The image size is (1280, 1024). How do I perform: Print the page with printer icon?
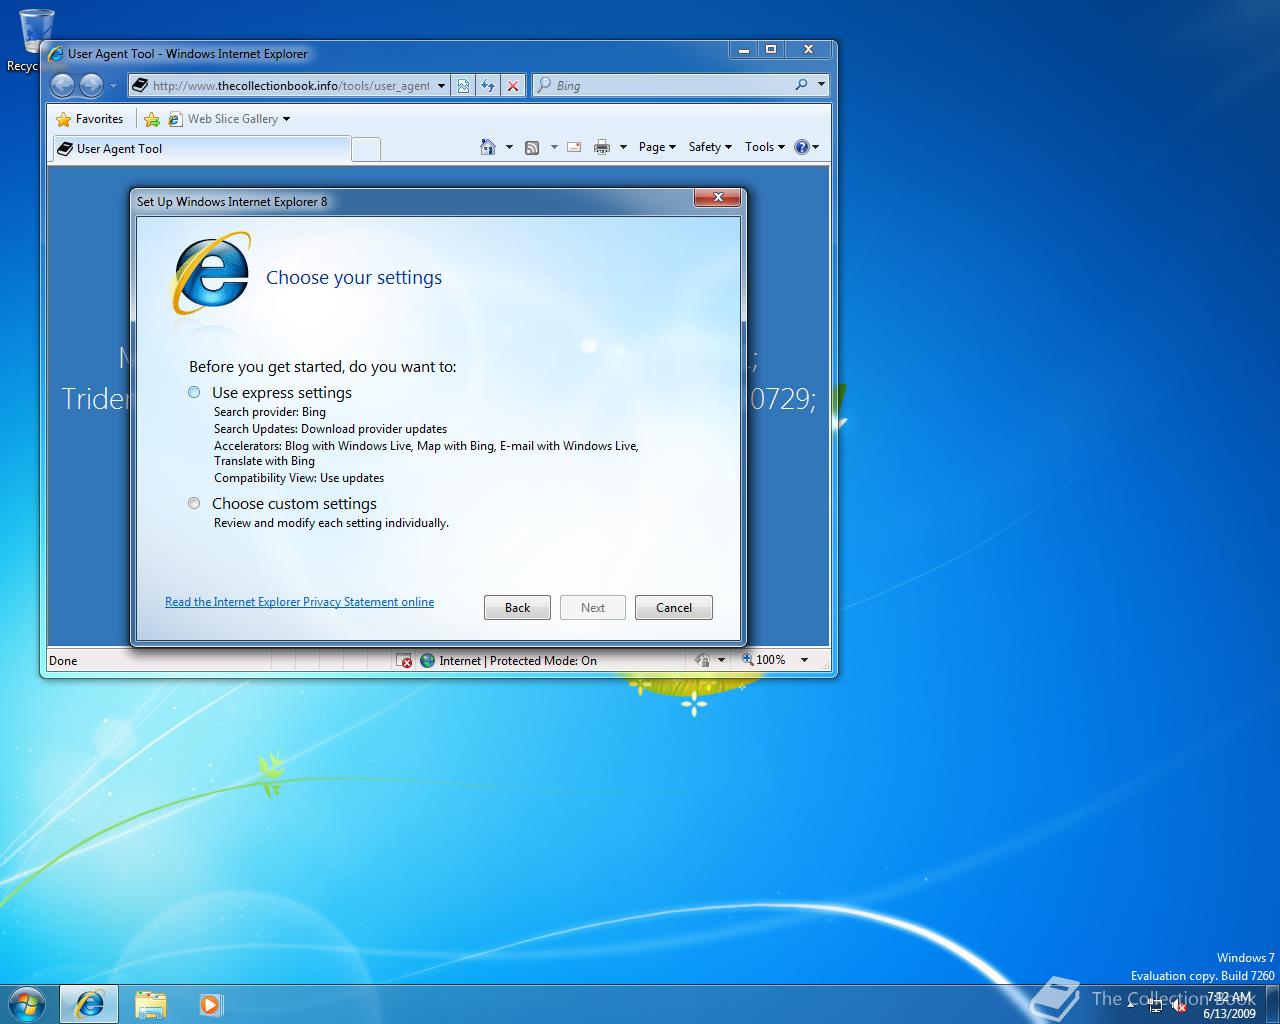tap(601, 147)
